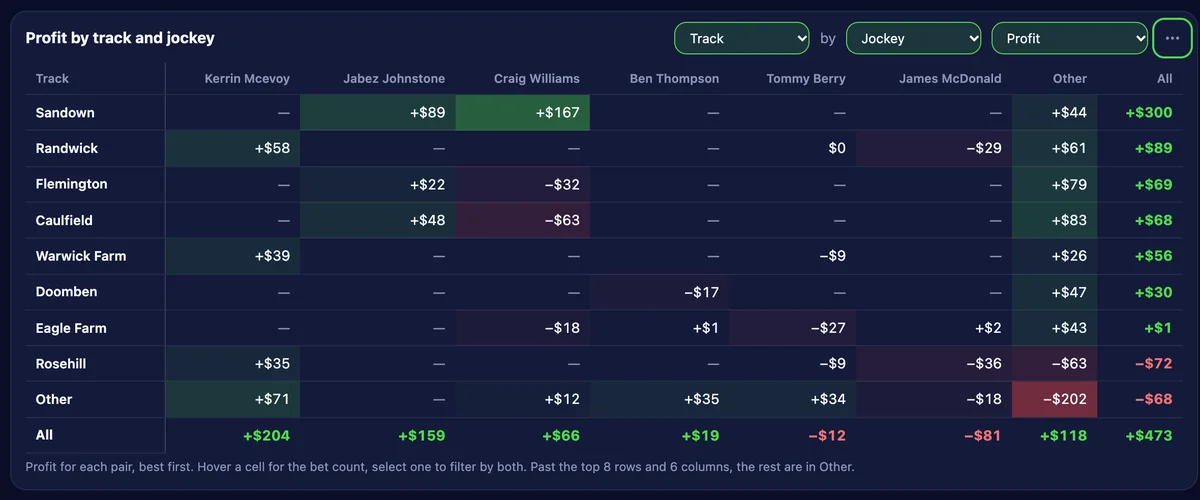
Task: Select the Doomben / Ben Thompson −$17 cell
Action: click(x=660, y=292)
